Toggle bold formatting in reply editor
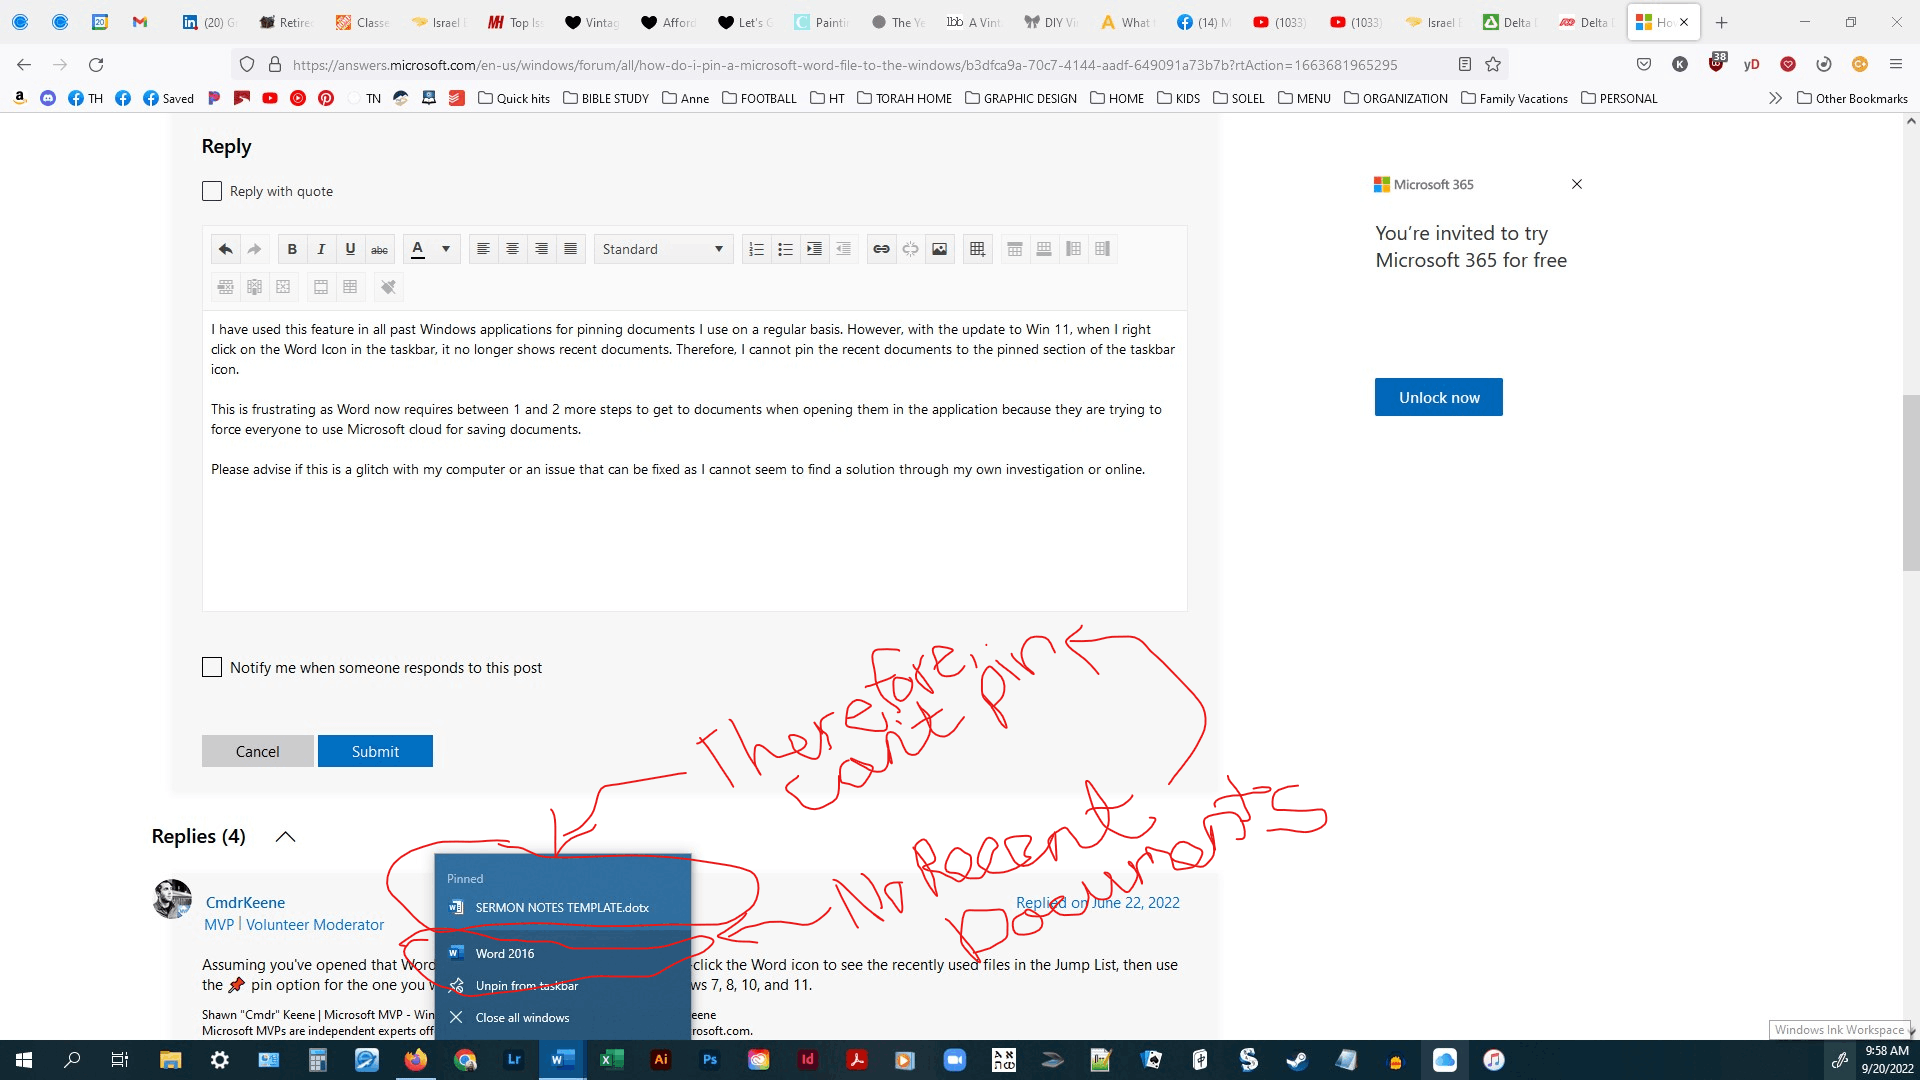This screenshot has width=1920, height=1080. tap(292, 249)
